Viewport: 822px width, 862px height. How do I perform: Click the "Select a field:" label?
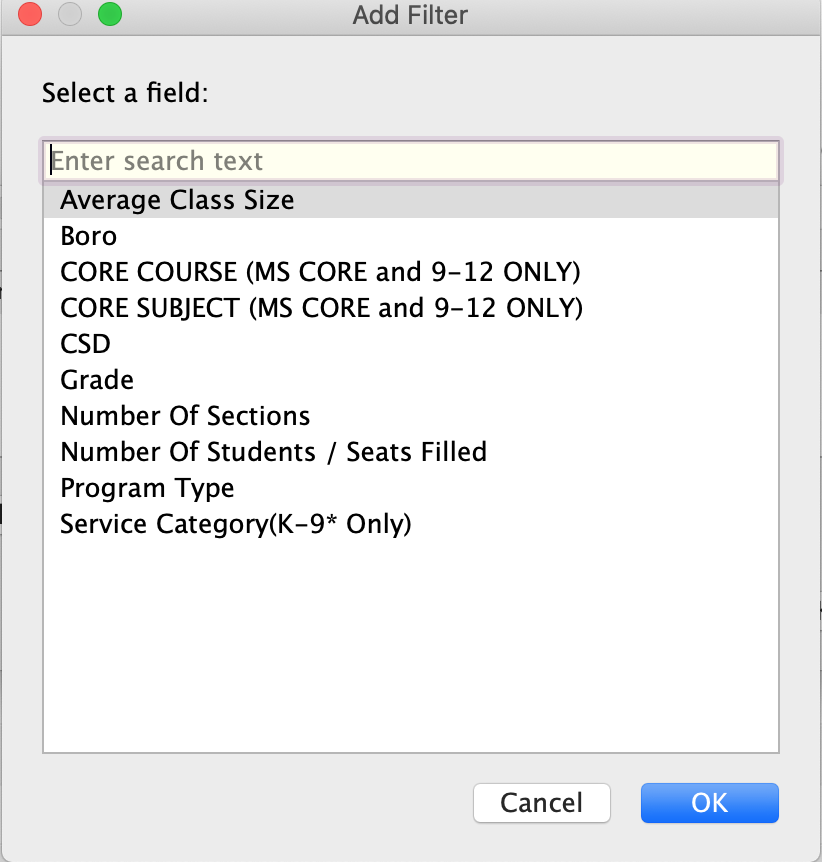coord(124,94)
